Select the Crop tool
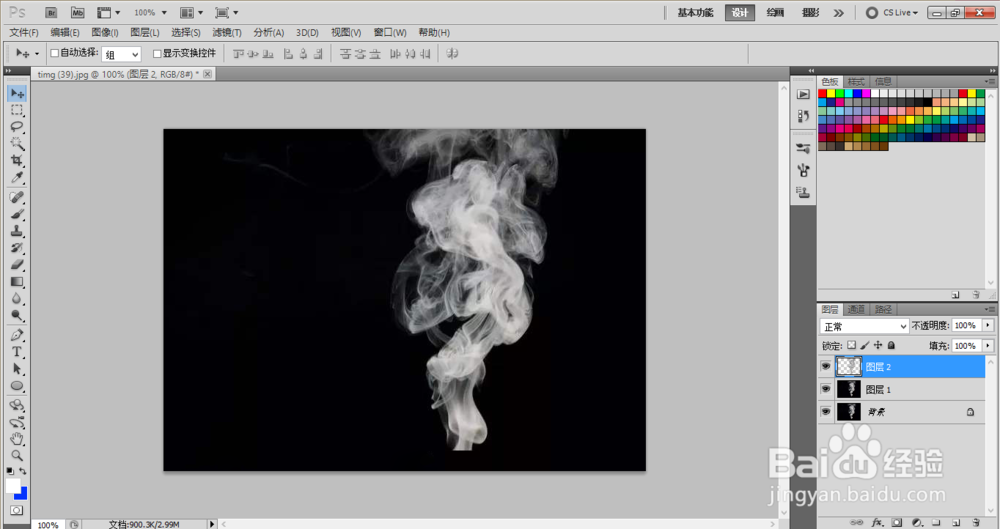The width and height of the screenshot is (1000, 529). [17, 160]
